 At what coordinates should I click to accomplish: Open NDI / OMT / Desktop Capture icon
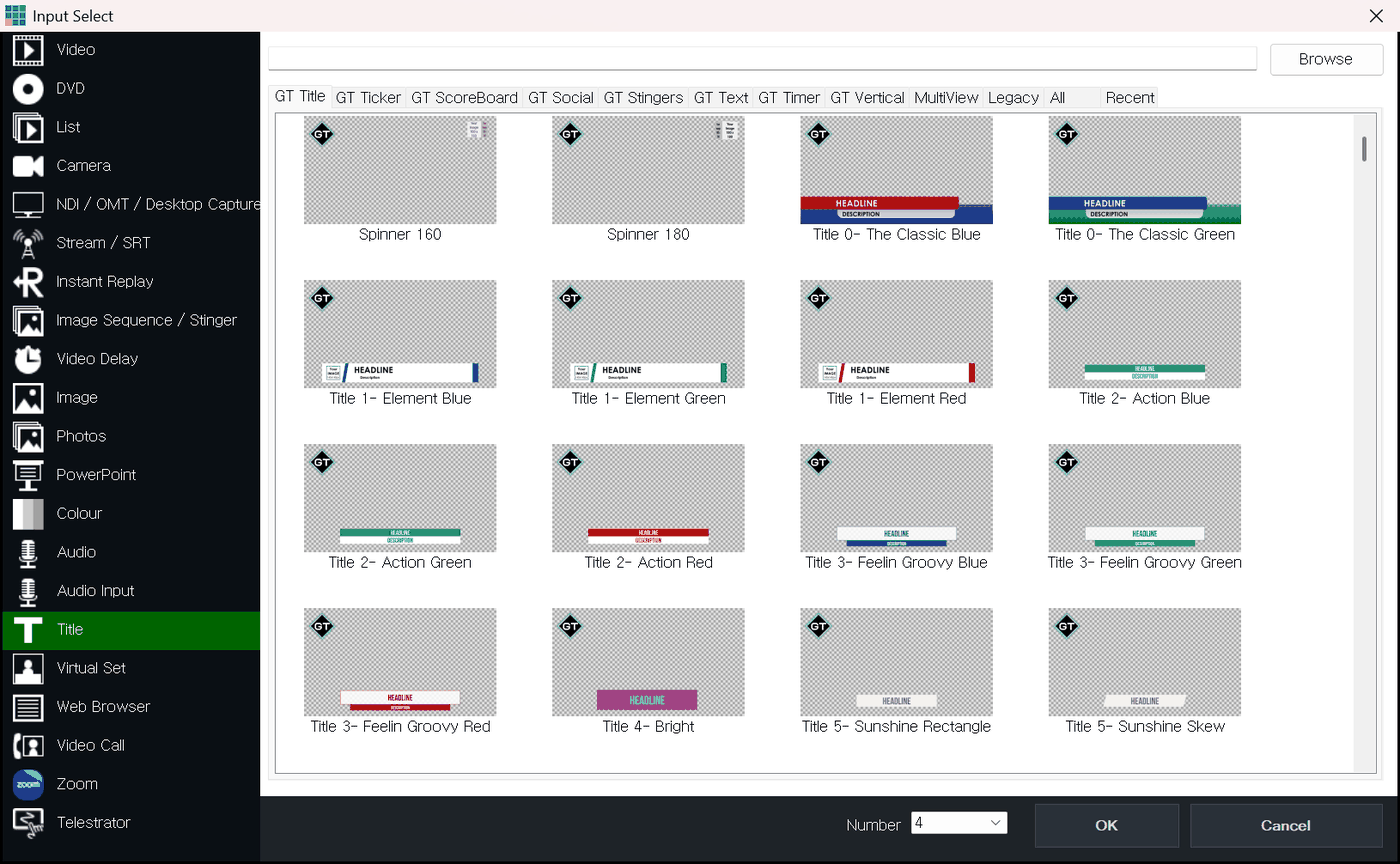28,204
